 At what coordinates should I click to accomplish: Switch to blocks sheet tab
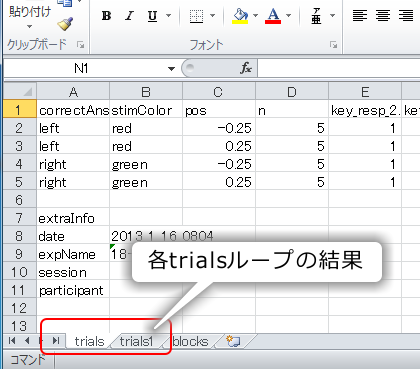tap(191, 341)
